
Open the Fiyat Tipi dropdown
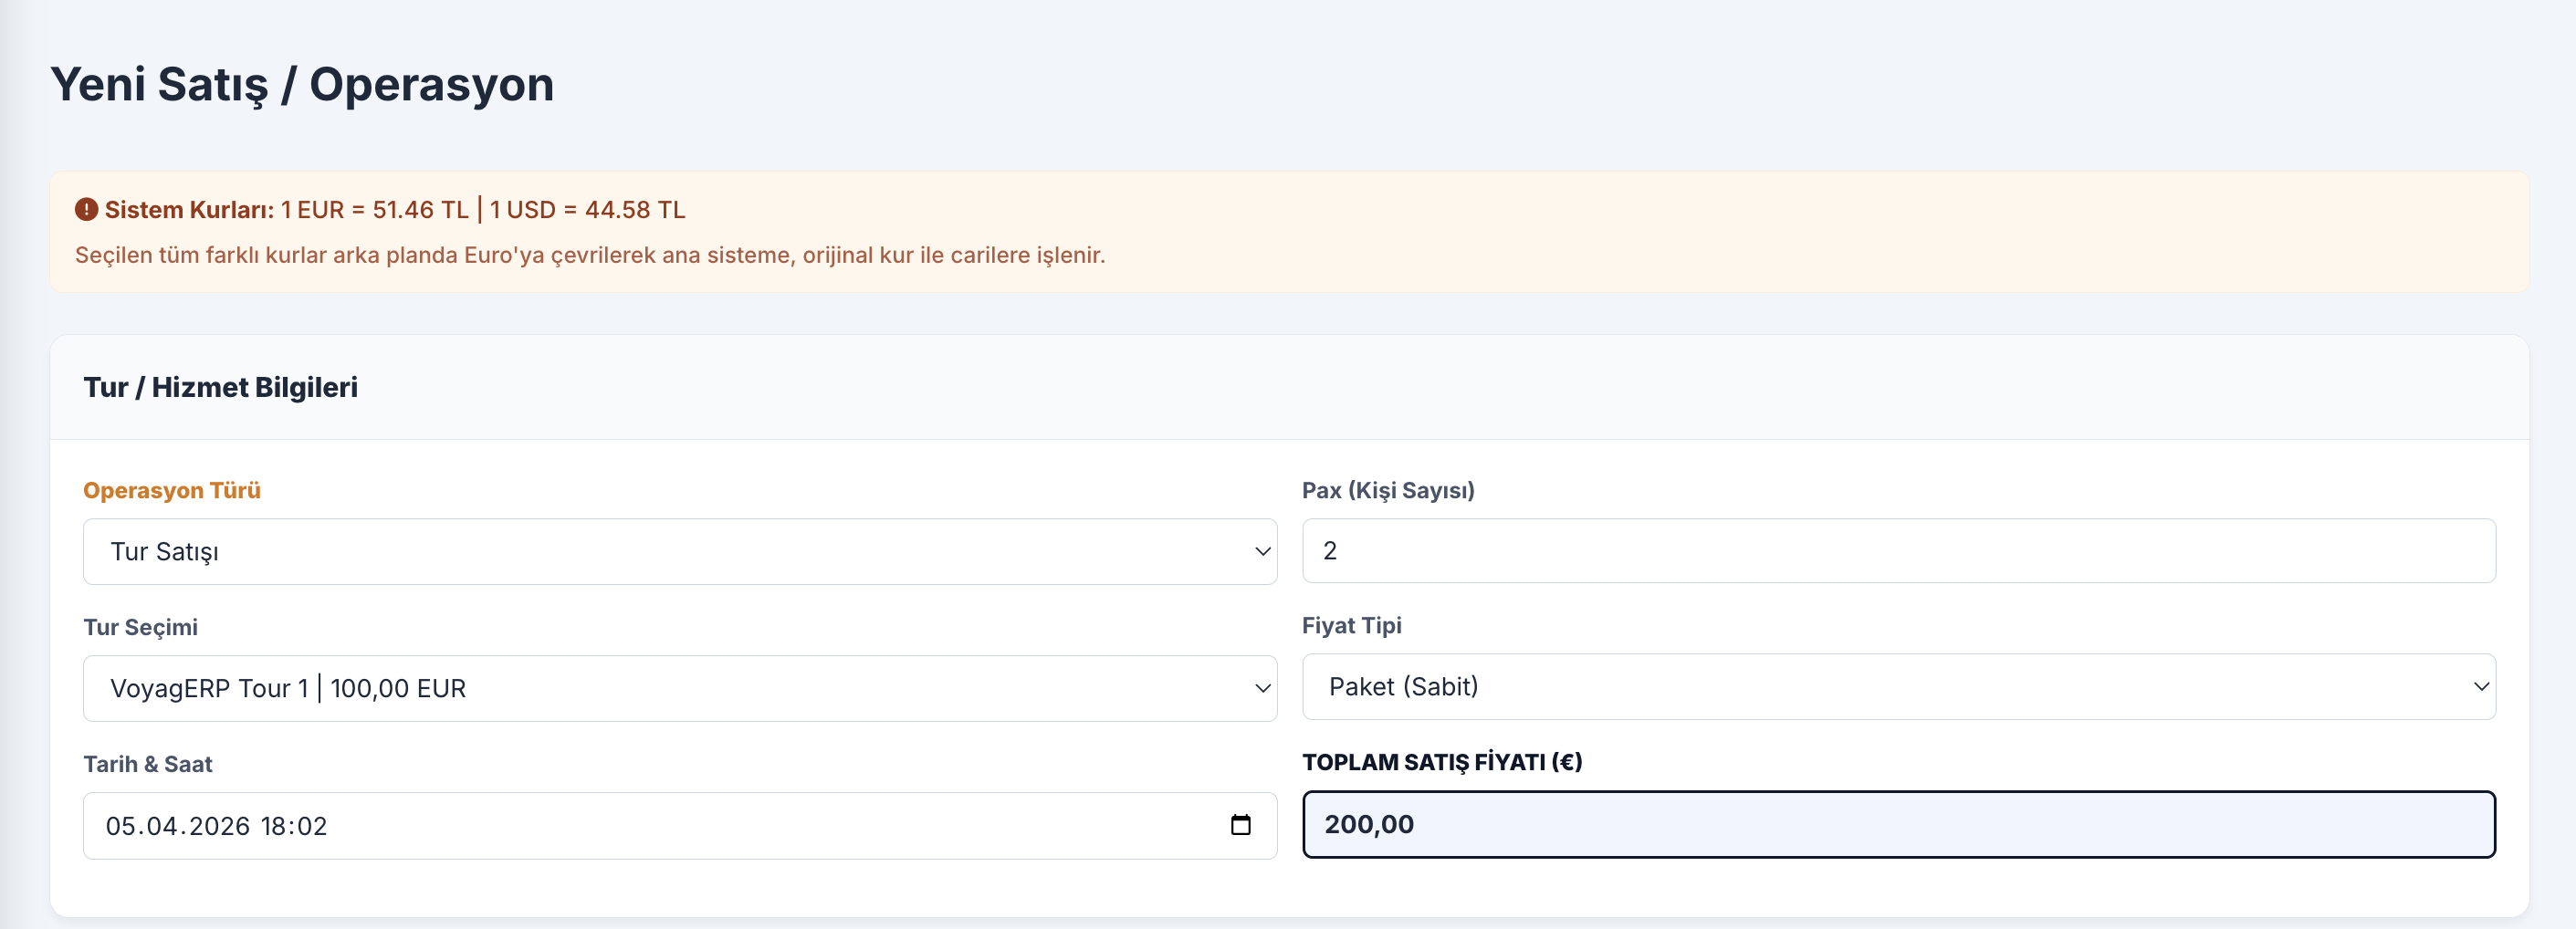pyautogui.click(x=1897, y=686)
